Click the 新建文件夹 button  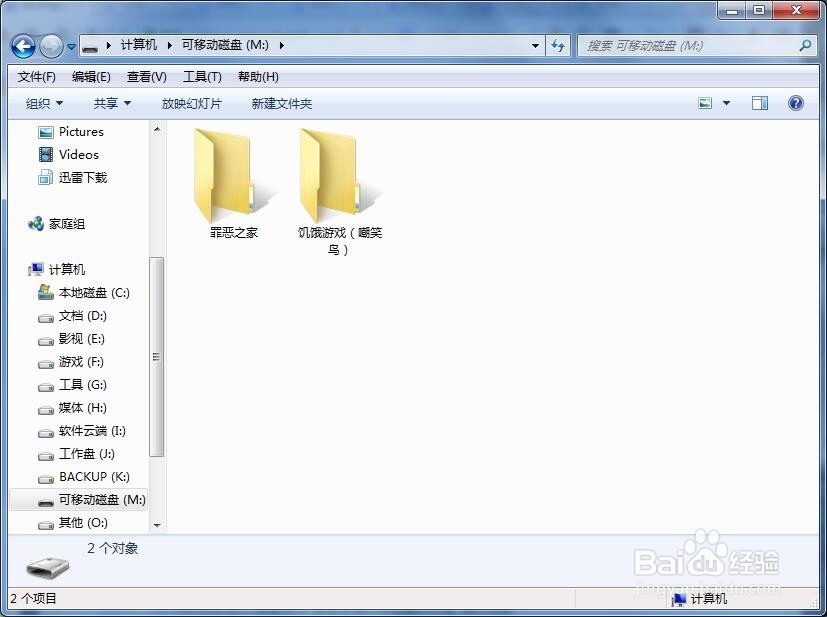point(282,104)
